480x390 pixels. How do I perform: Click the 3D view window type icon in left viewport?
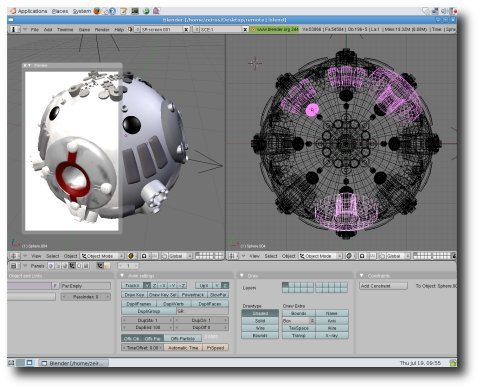(14, 256)
